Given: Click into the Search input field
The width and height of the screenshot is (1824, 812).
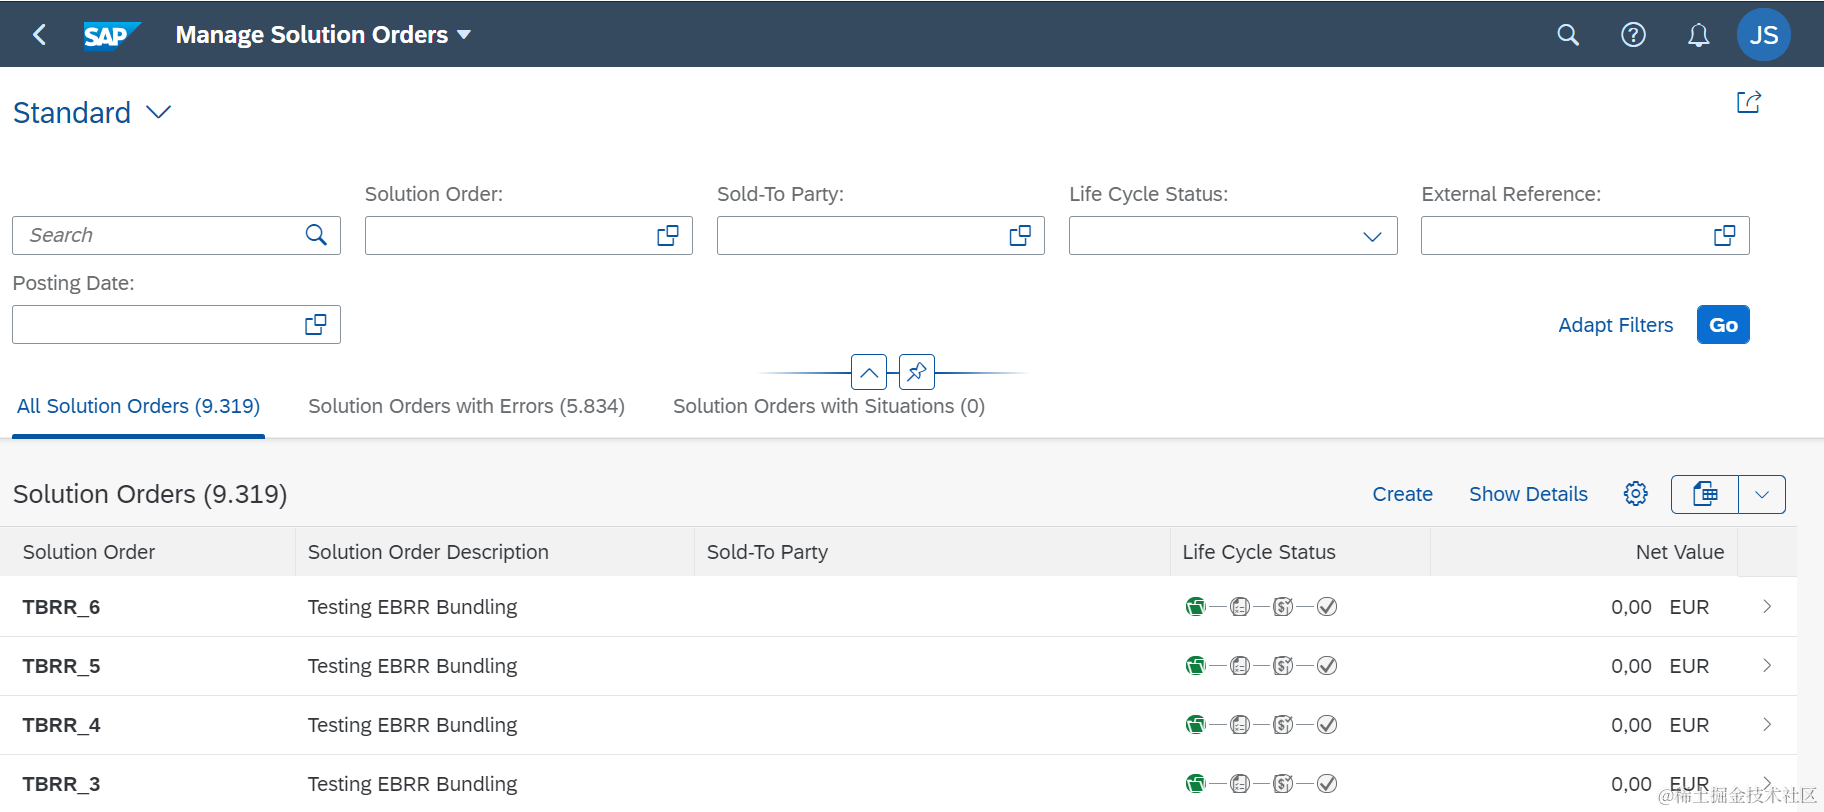Looking at the screenshot, I should (160, 236).
